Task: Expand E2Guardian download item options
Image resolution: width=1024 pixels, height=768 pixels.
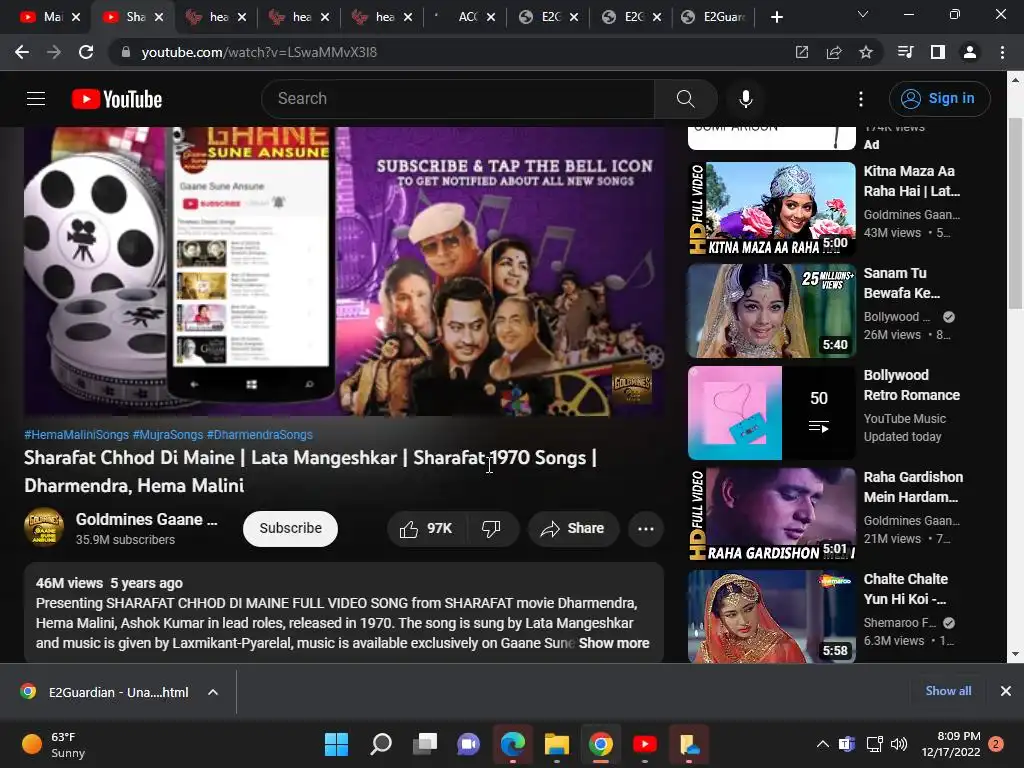Action: coord(213,692)
